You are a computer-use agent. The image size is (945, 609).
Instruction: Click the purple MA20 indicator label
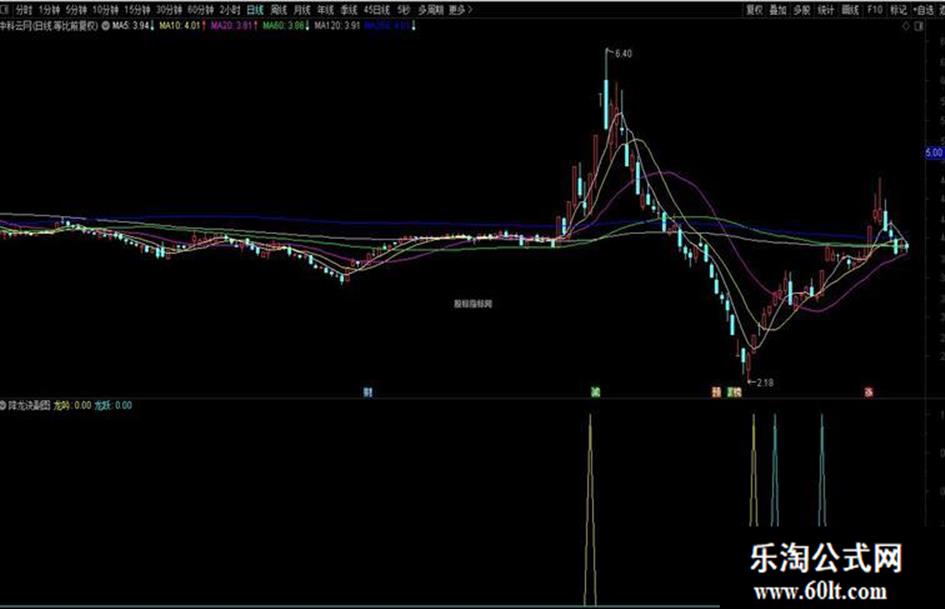click(x=234, y=26)
